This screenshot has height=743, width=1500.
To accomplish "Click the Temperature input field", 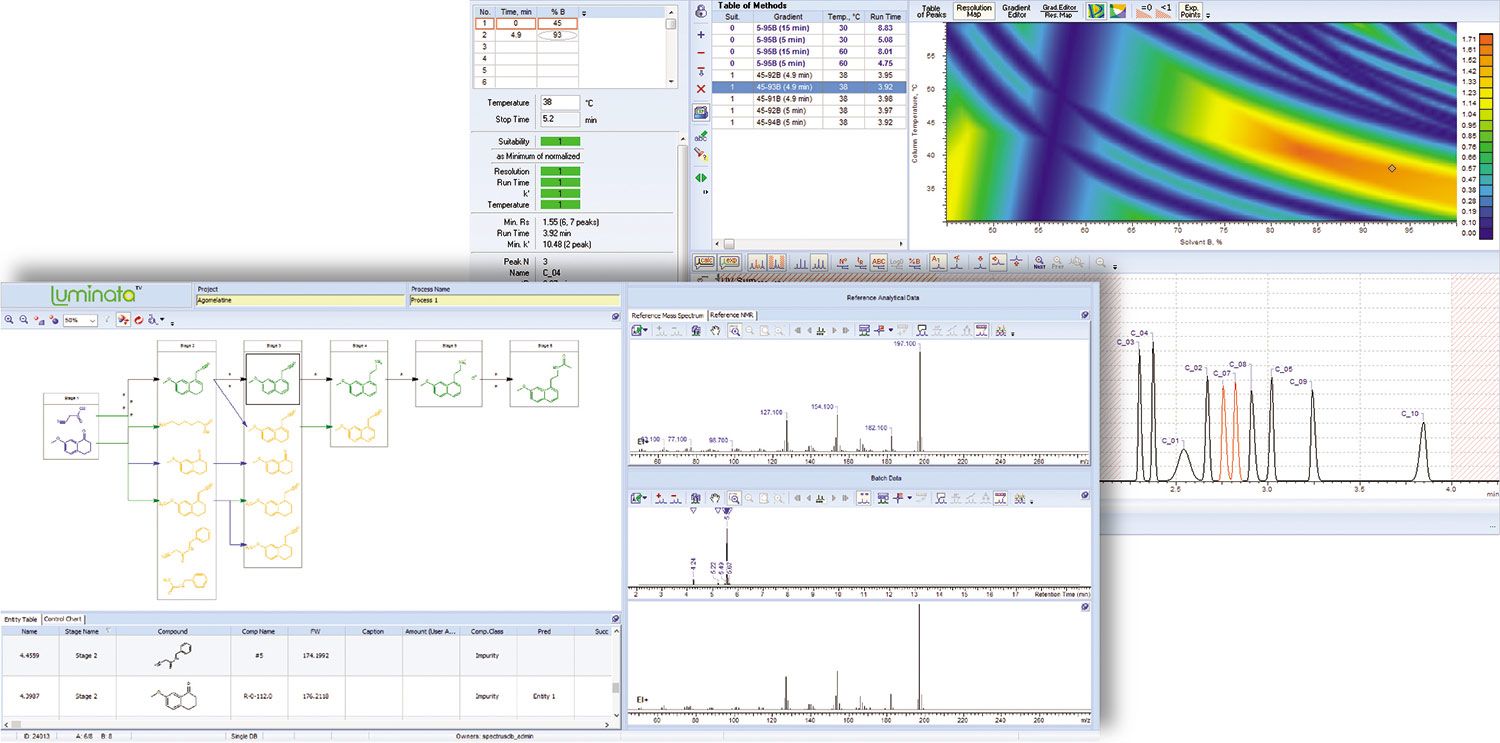I will click(560, 102).
